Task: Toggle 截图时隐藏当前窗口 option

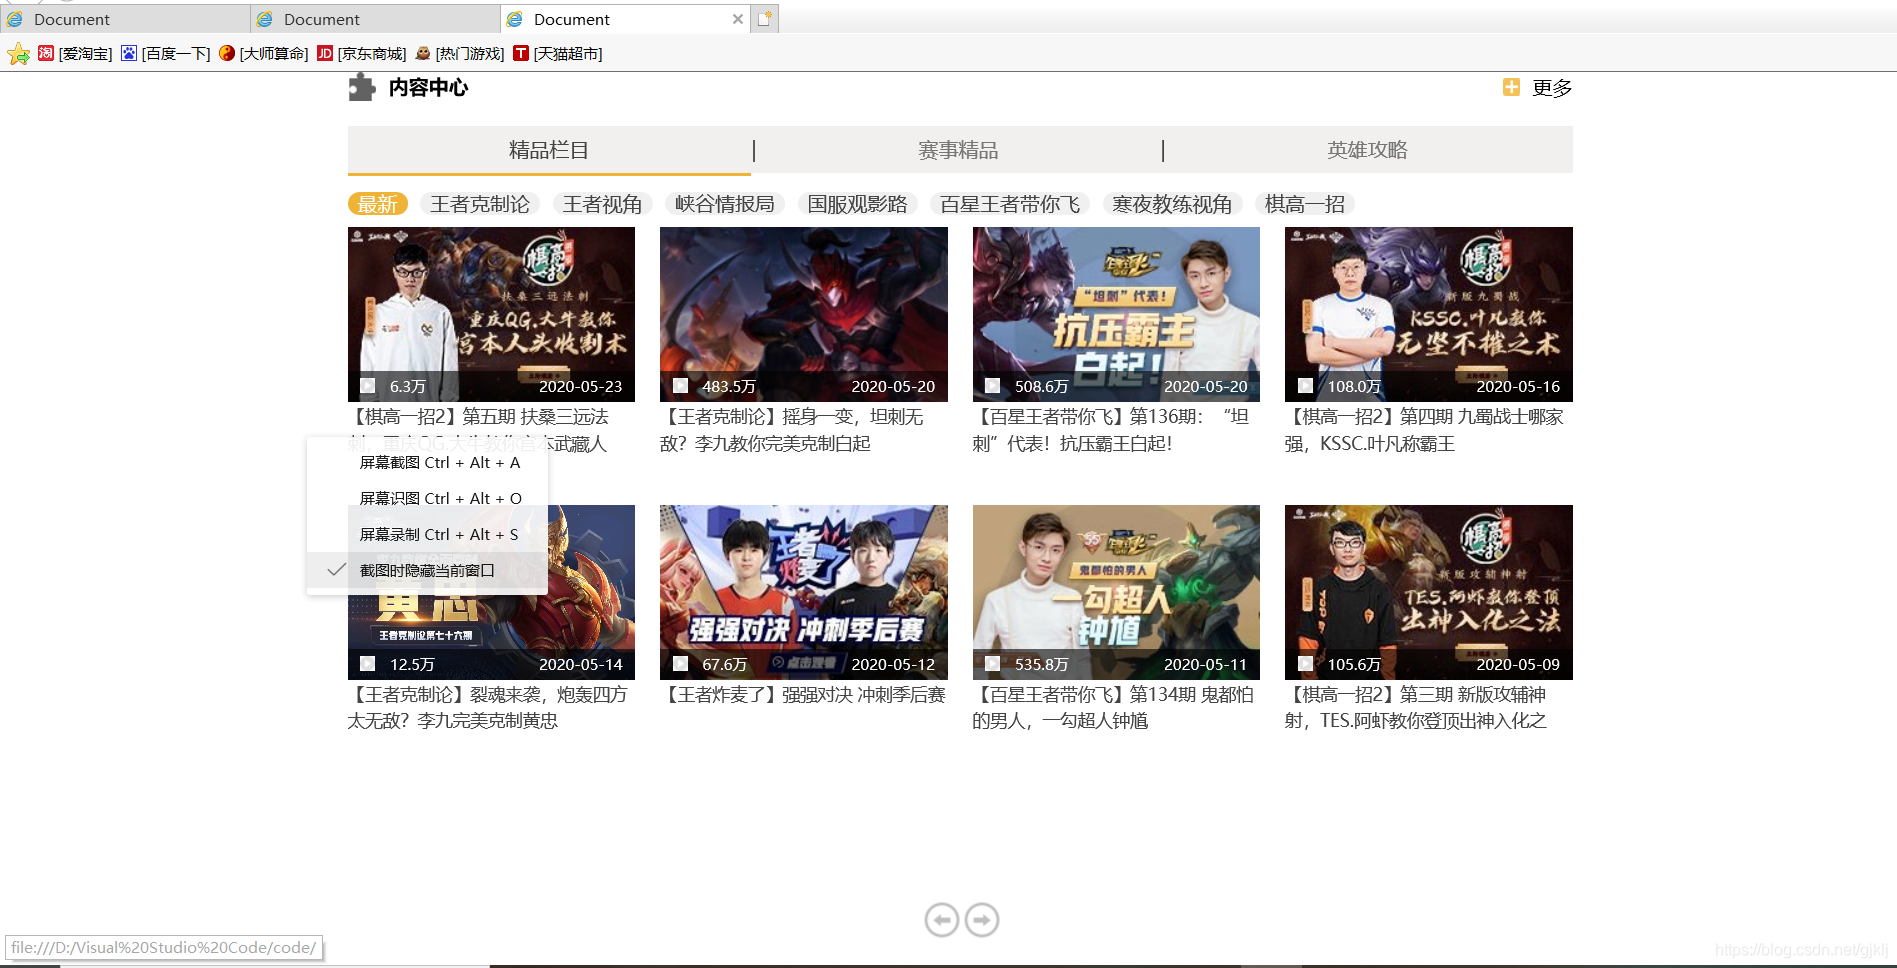Action: pyautogui.click(x=427, y=571)
